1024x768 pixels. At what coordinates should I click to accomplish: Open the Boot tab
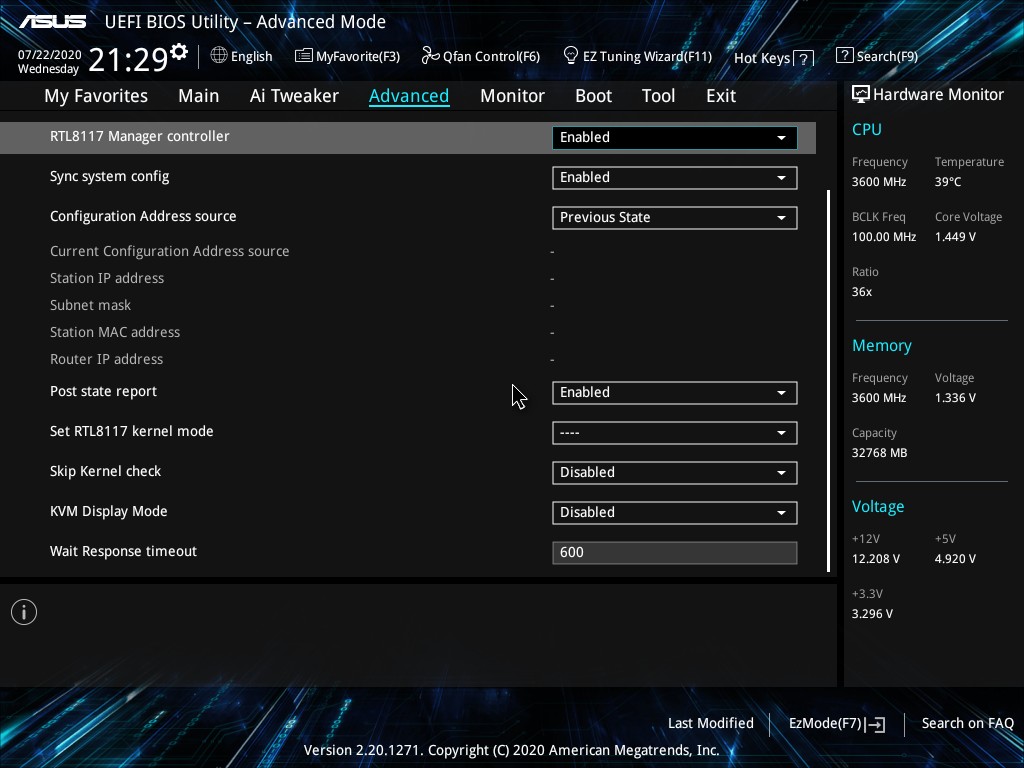pyautogui.click(x=593, y=96)
